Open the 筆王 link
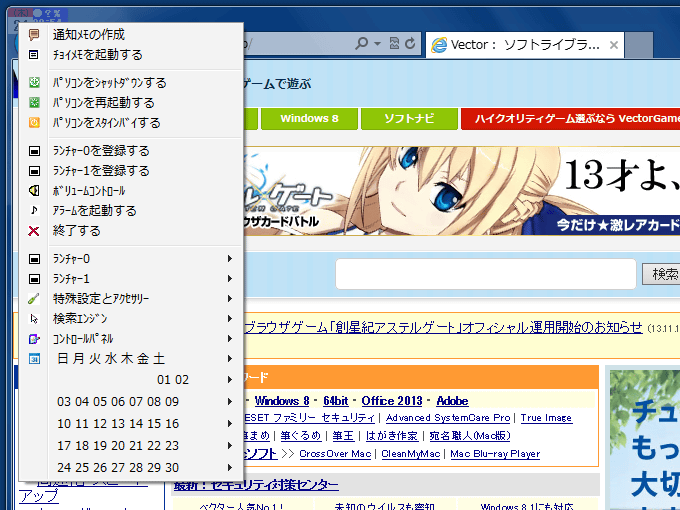The width and height of the screenshot is (680, 510). [343, 436]
